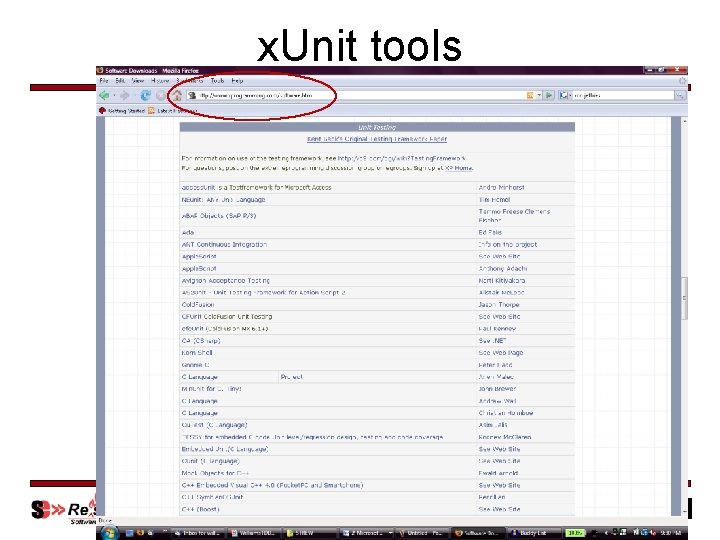This screenshot has height=540, width=720.
Task: Open the Korn Shell link
Action: pos(197,353)
